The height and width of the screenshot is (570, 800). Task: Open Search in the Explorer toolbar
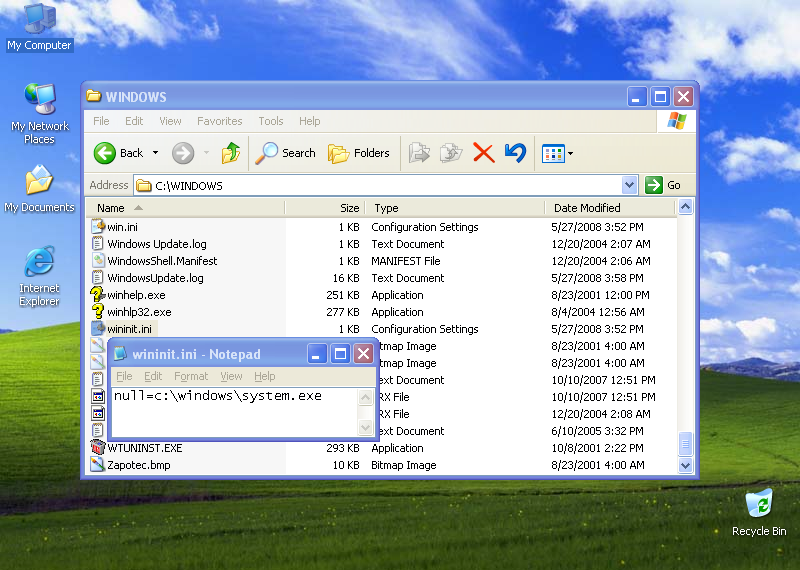pyautogui.click(x=286, y=153)
